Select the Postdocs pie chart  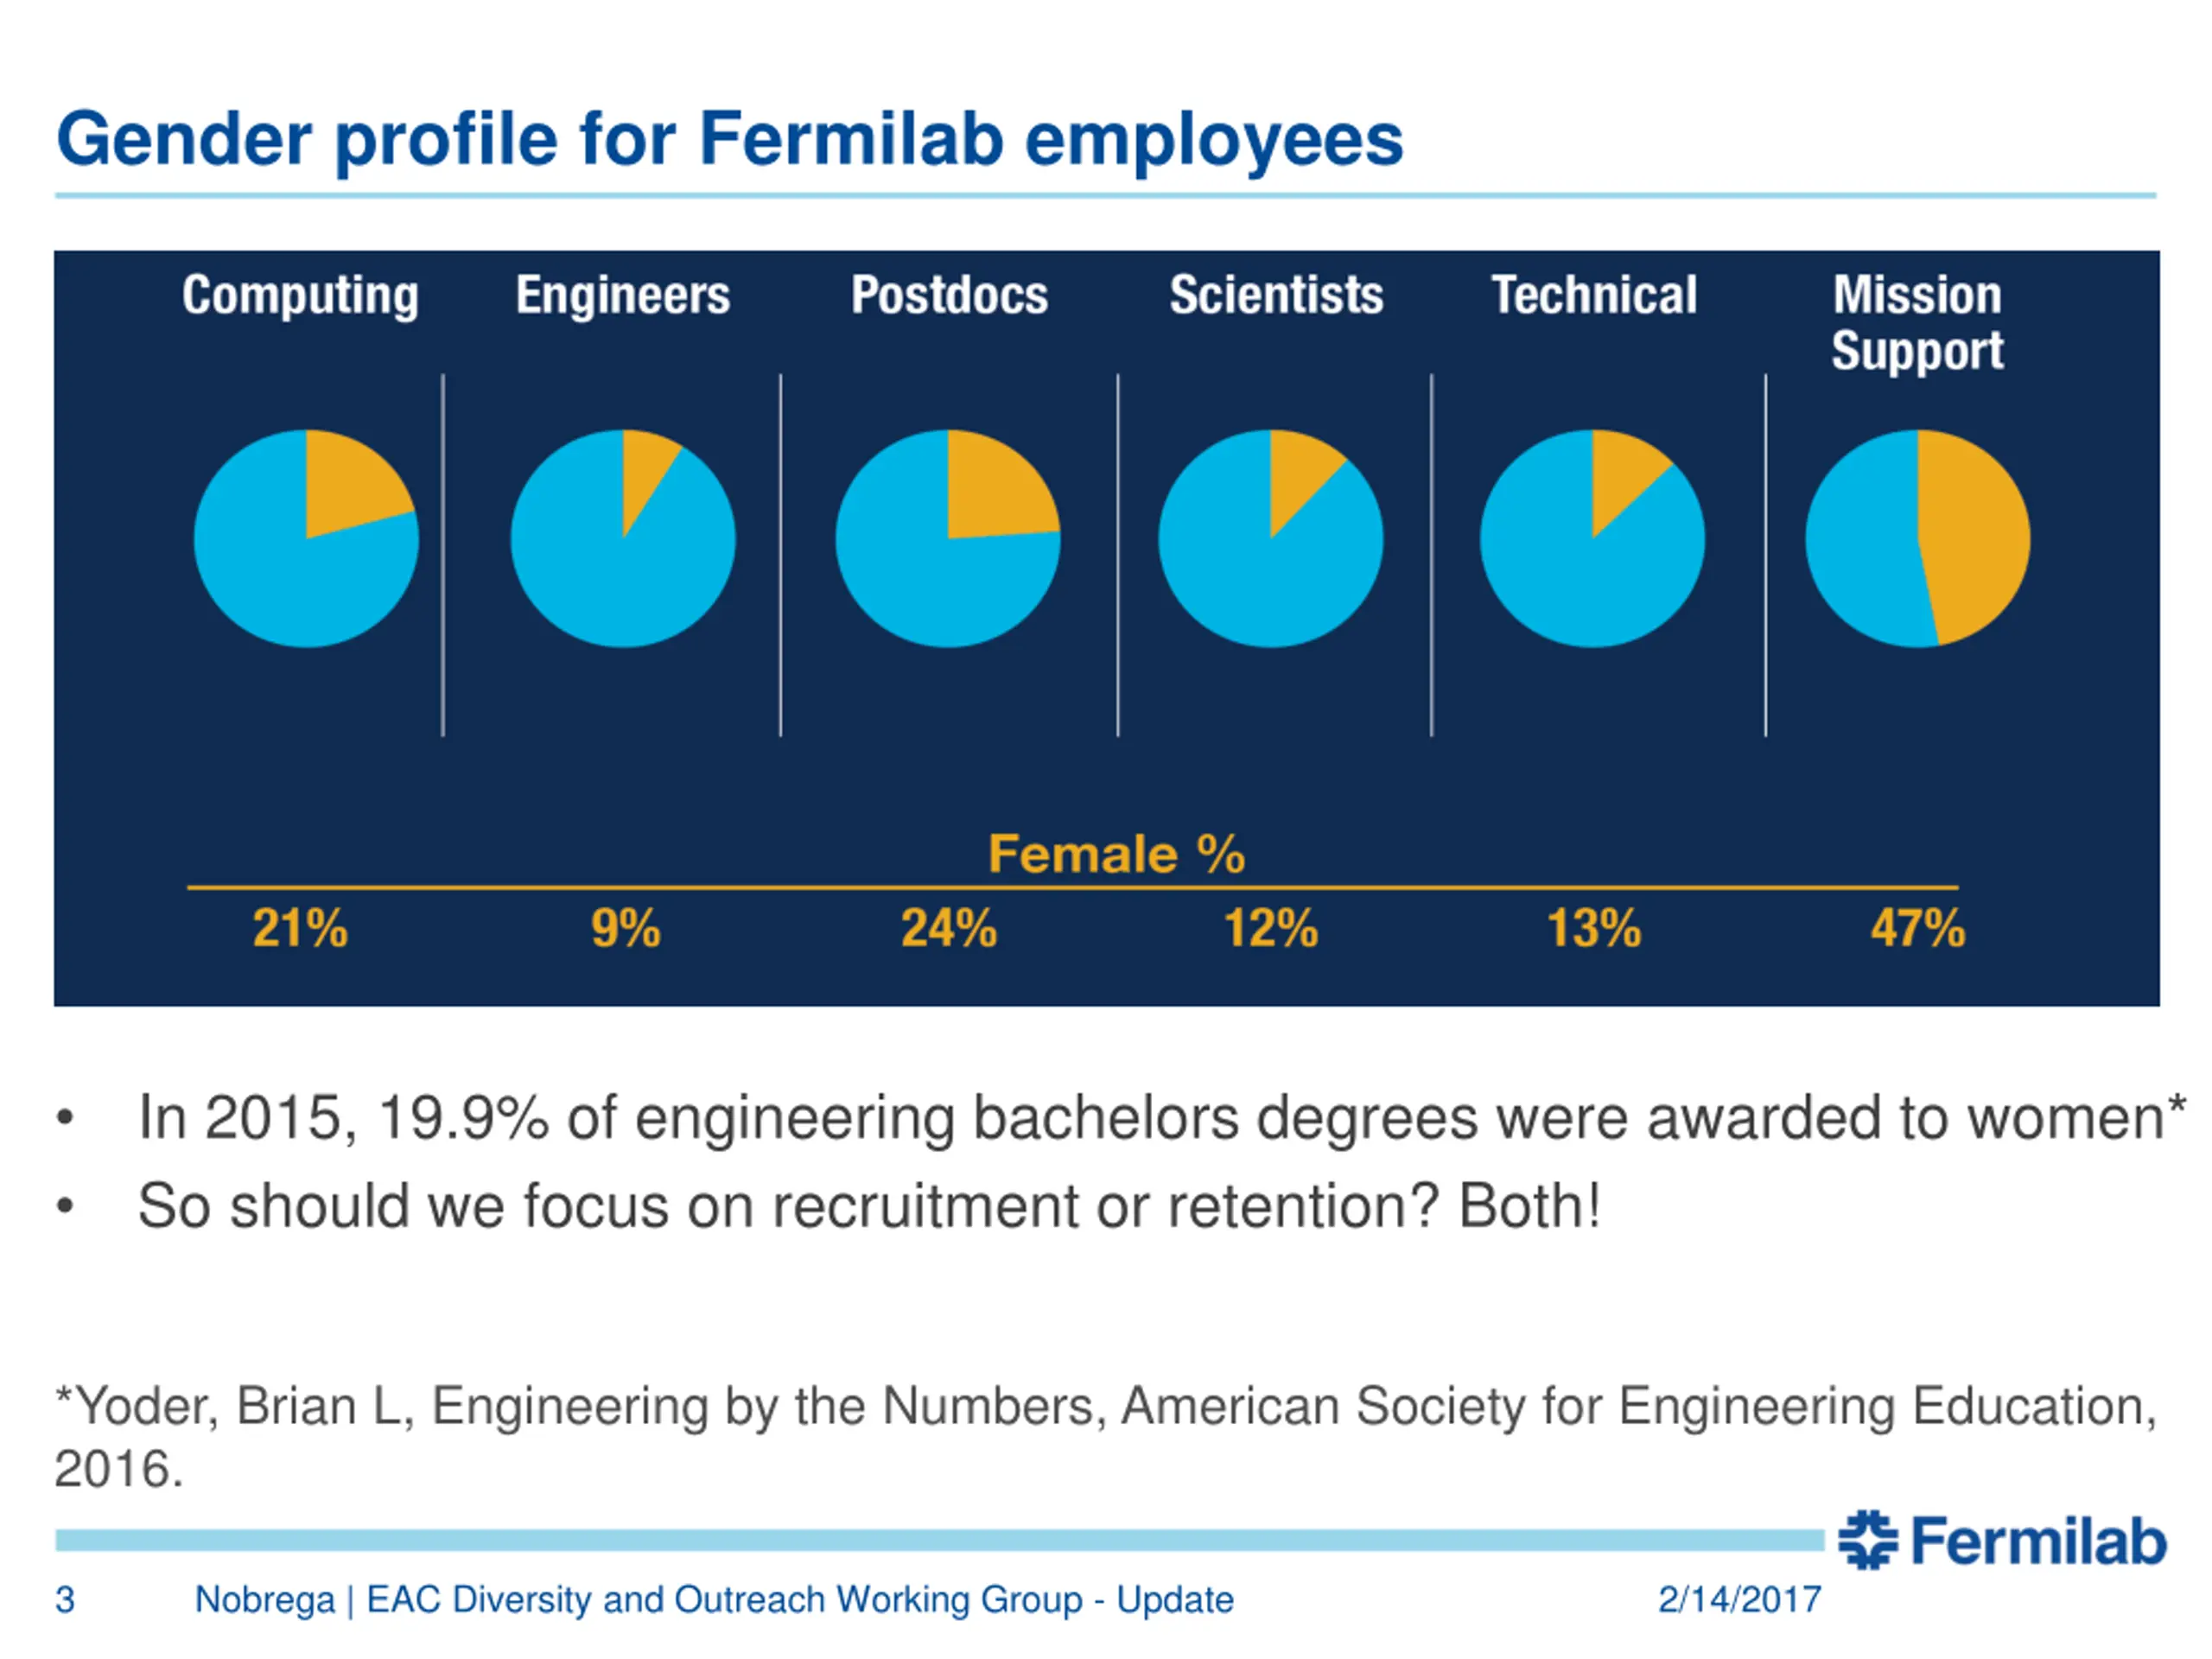point(948,538)
